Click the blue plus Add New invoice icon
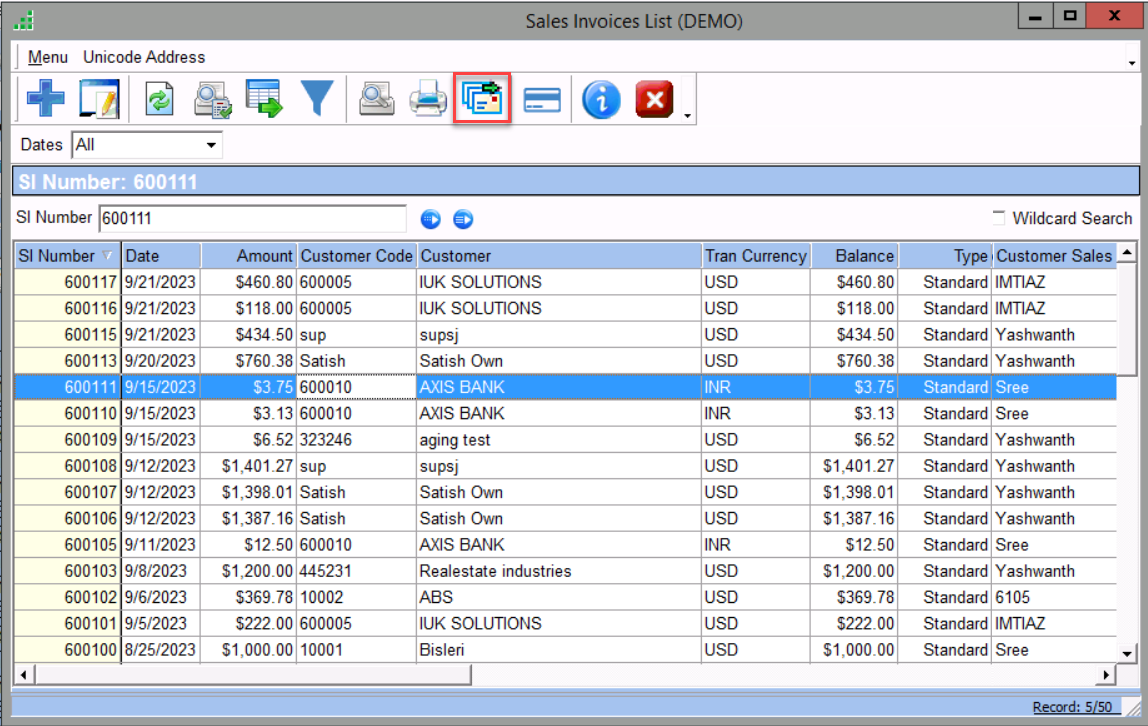Image resolution: width=1148 pixels, height=726 pixels. [45, 100]
